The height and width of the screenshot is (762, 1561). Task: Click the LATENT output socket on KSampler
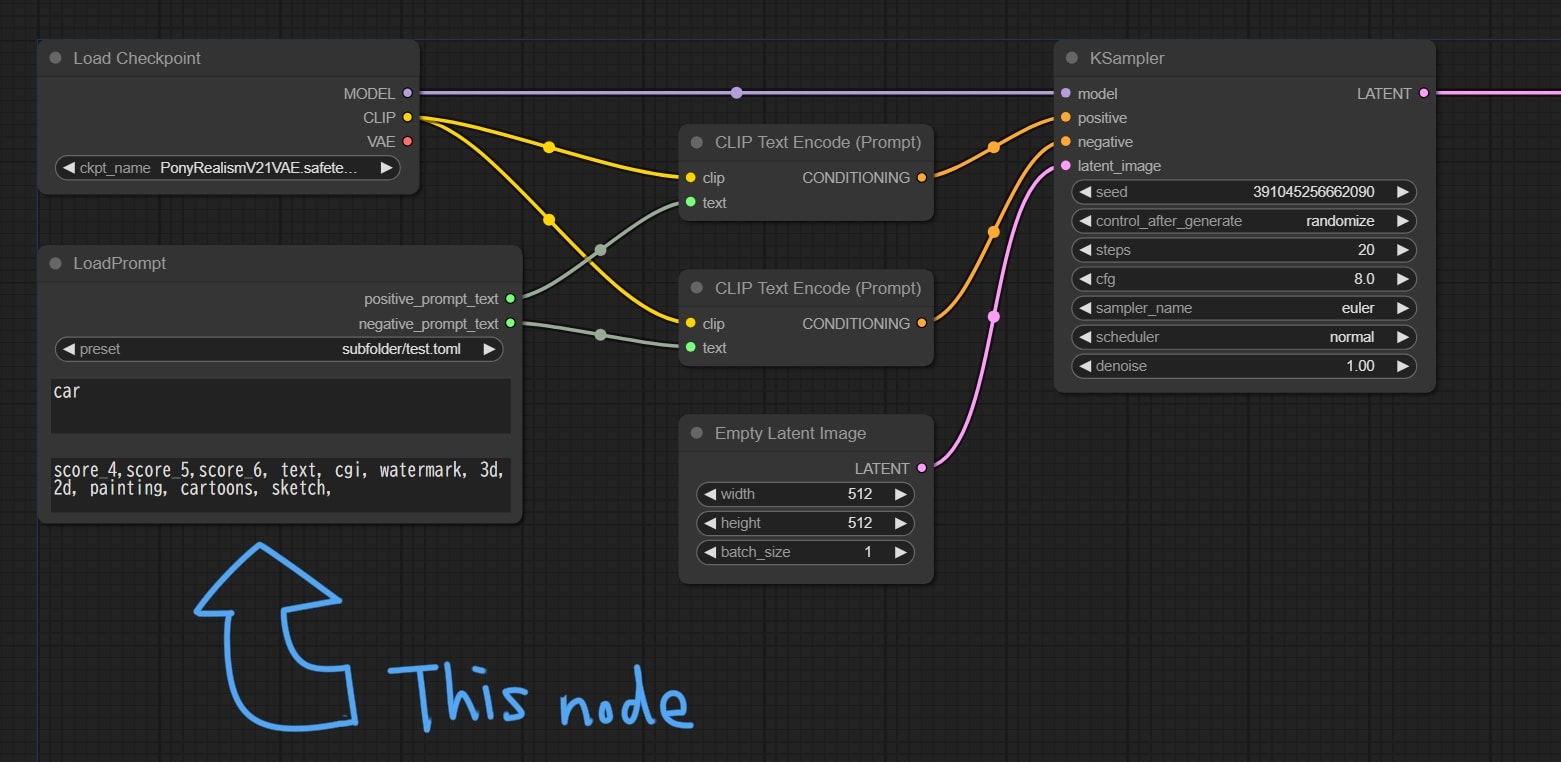pyautogui.click(x=1424, y=93)
